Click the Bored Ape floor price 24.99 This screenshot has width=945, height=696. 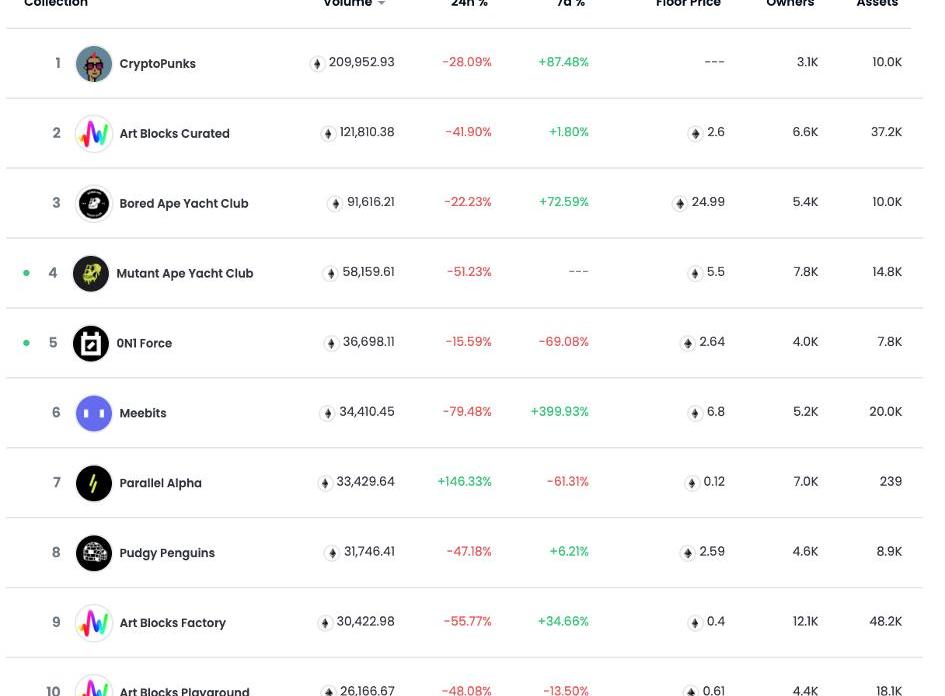point(708,202)
